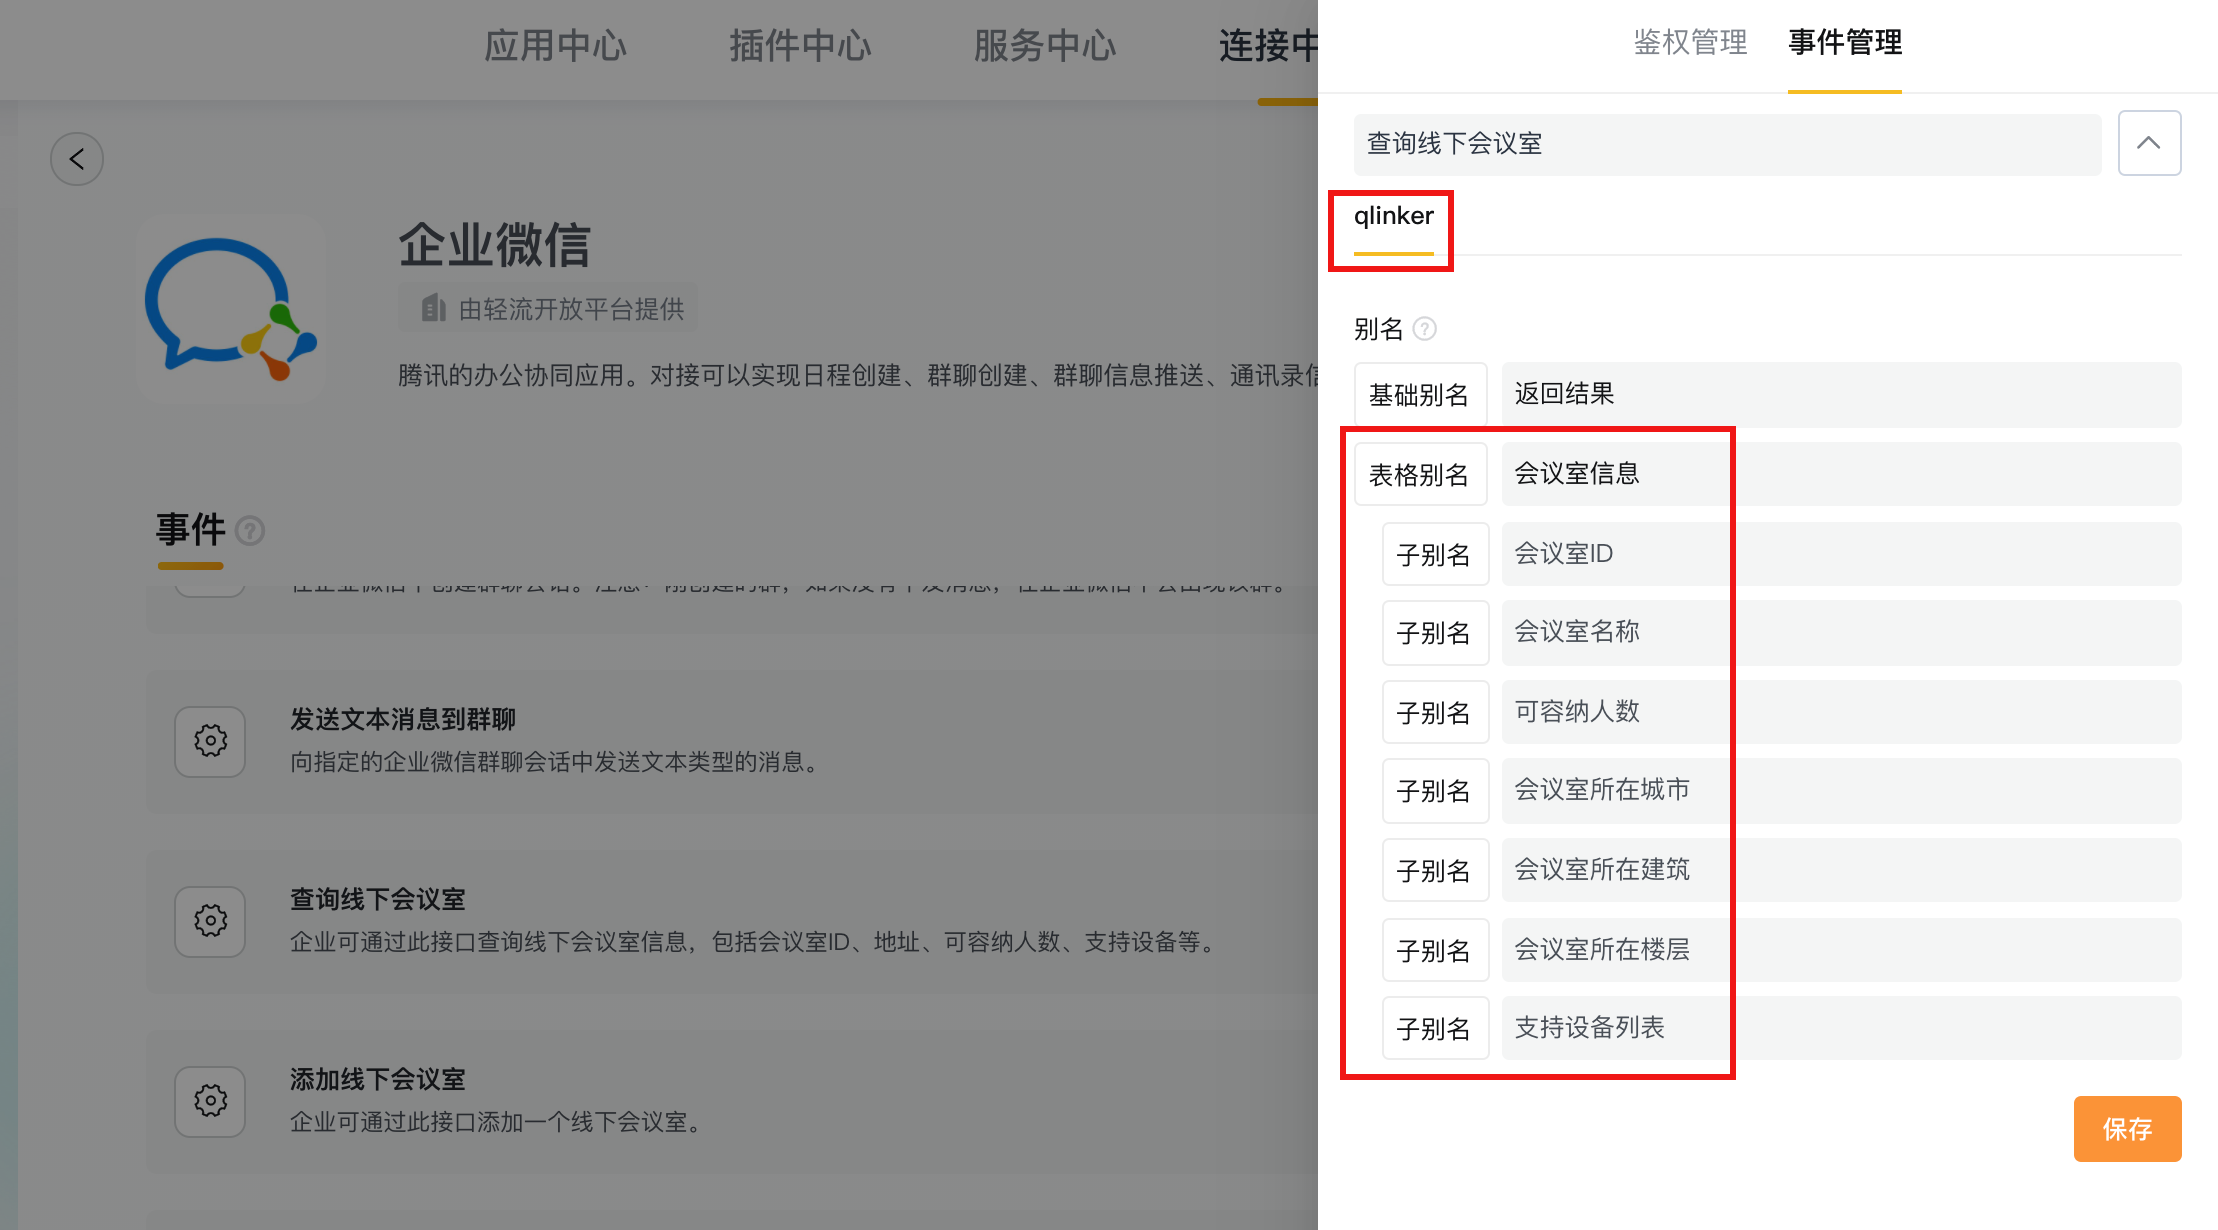Open 连接中心 in top navigation
The image size is (2218, 1230).
click(x=1268, y=46)
